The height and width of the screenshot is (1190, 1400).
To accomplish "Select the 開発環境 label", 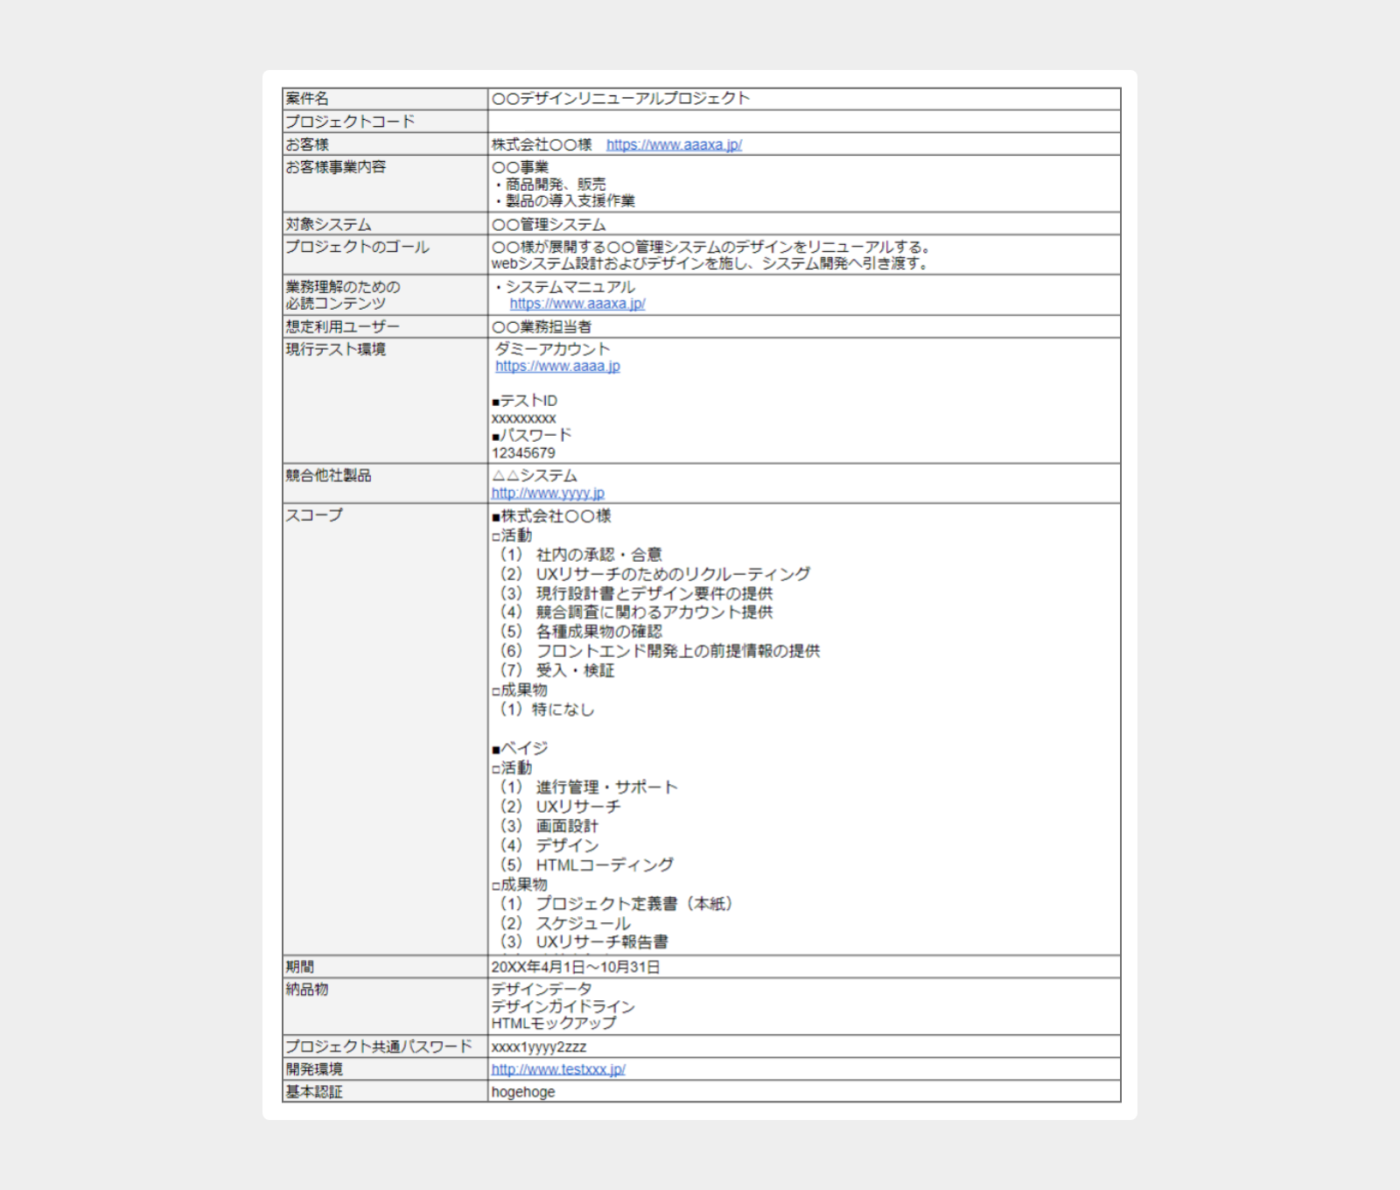I will tap(314, 1069).
